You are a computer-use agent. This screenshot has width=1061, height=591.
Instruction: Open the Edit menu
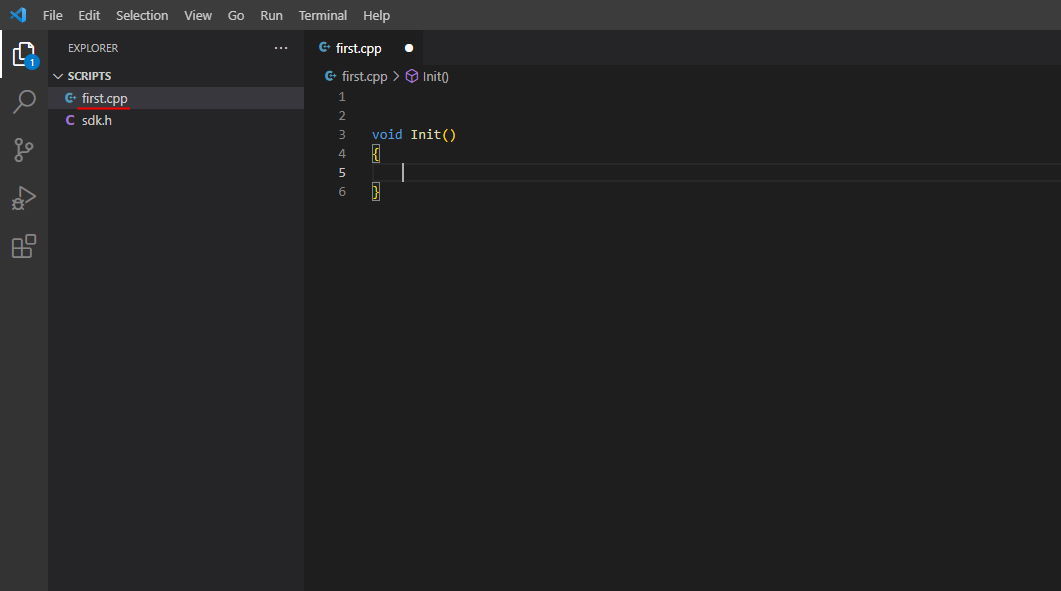[89, 15]
